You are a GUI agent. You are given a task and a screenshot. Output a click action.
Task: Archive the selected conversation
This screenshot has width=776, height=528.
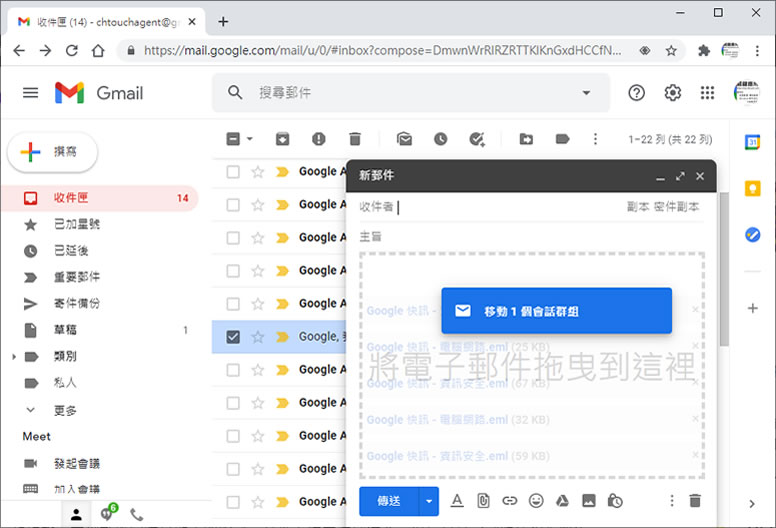[283, 139]
